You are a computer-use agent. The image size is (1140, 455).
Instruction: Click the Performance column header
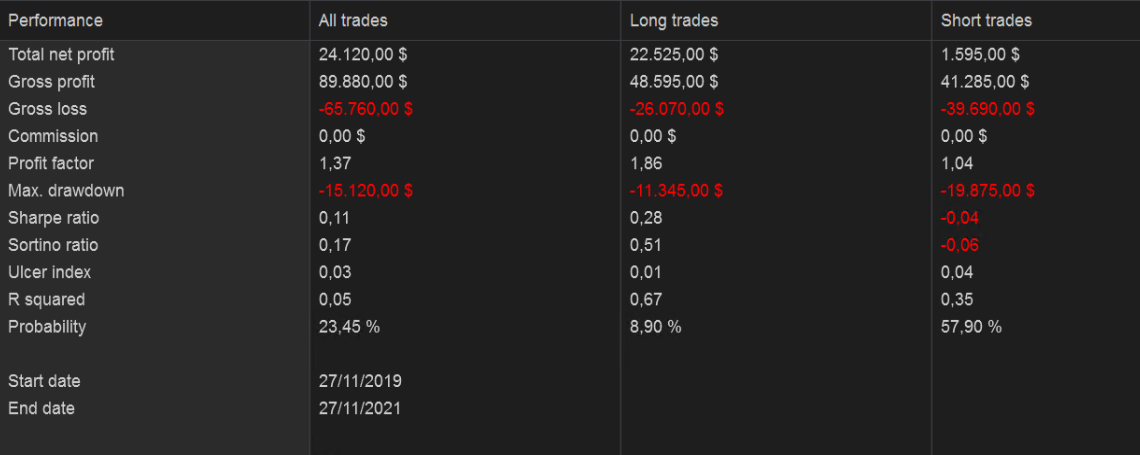pyautogui.click(x=55, y=20)
